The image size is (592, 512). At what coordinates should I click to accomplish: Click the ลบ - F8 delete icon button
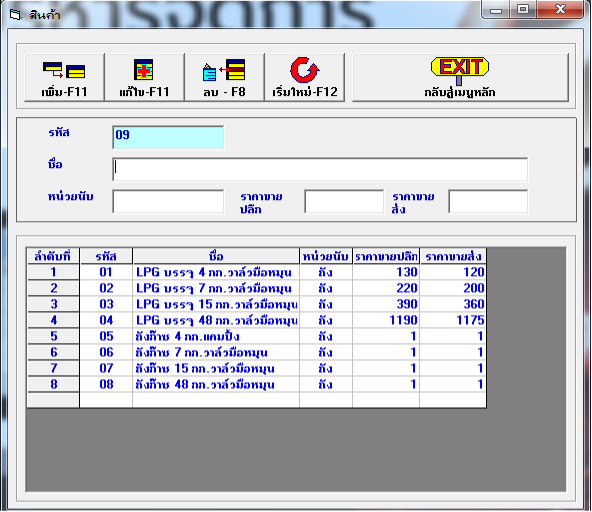[x=224, y=77]
